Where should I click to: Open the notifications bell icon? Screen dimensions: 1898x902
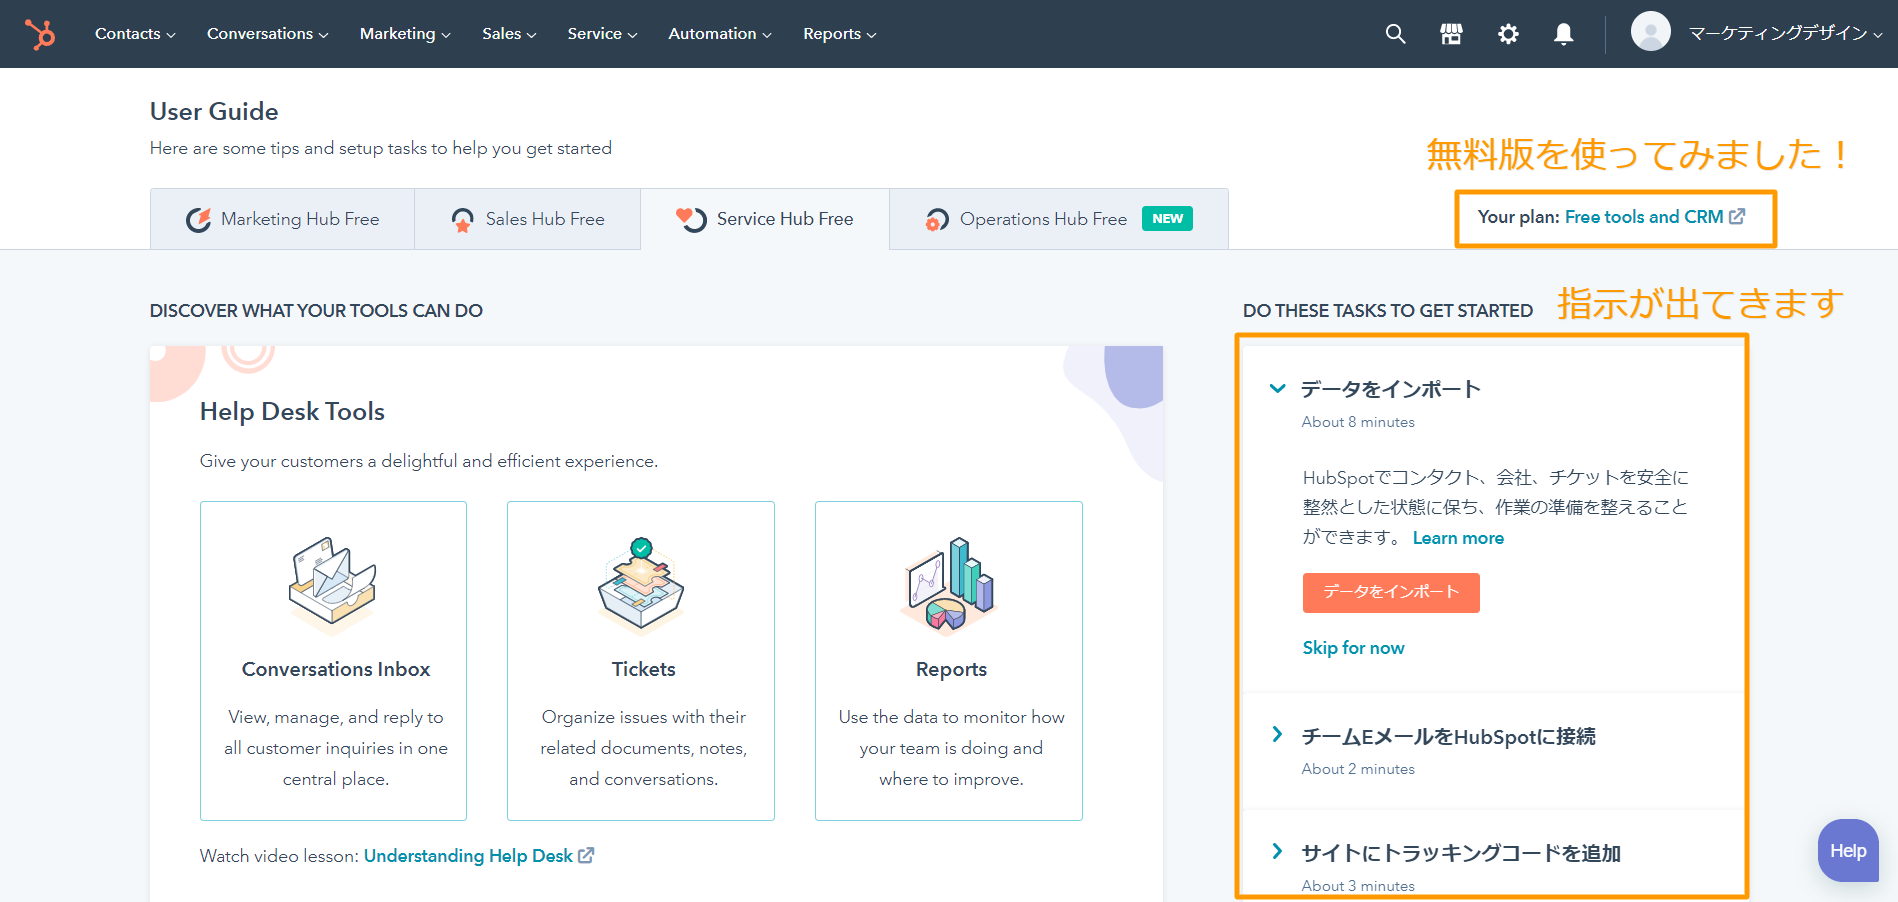click(1564, 34)
